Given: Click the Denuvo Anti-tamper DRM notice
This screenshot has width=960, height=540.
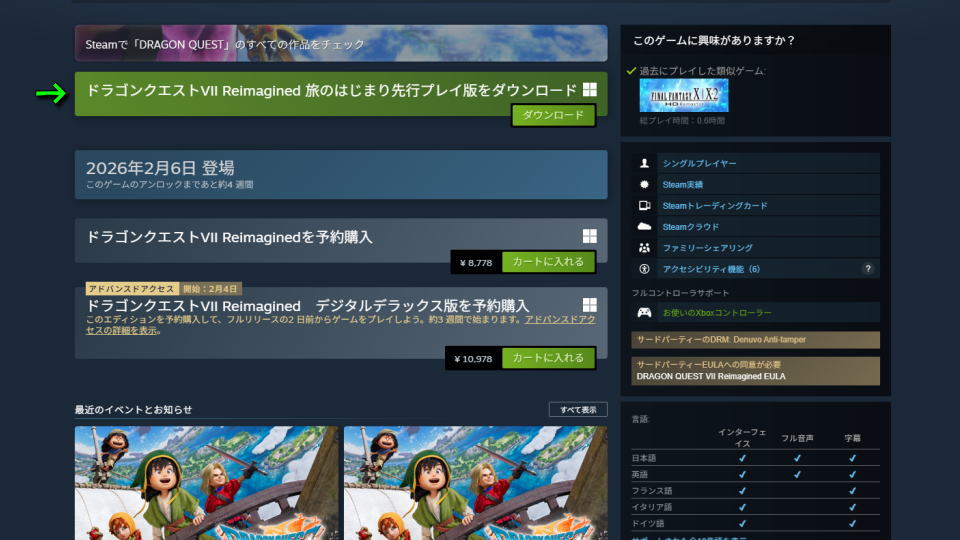Looking at the screenshot, I should [755, 340].
